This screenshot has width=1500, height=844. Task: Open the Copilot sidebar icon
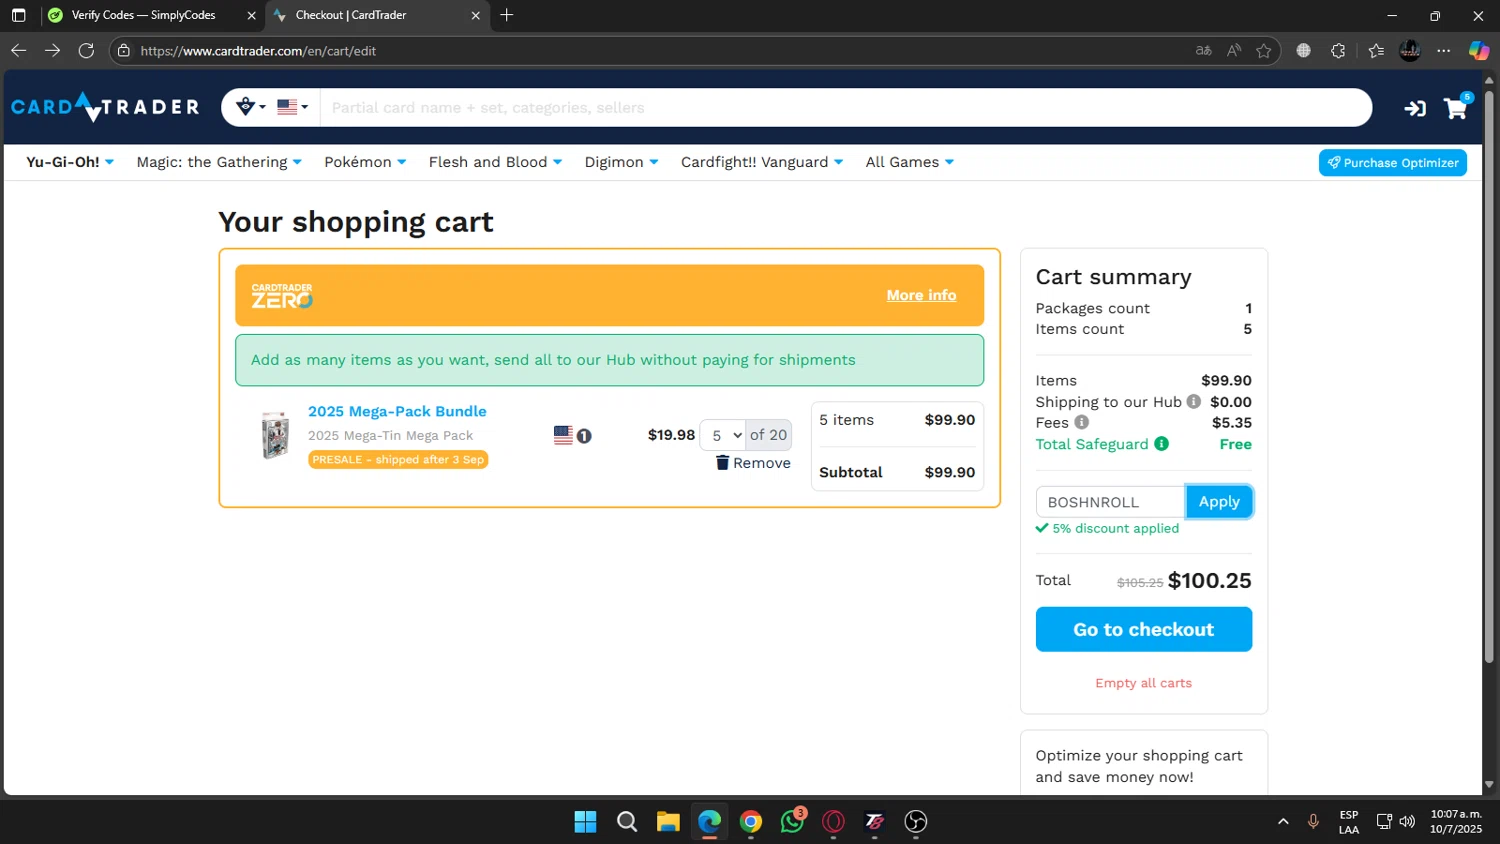point(1478,50)
